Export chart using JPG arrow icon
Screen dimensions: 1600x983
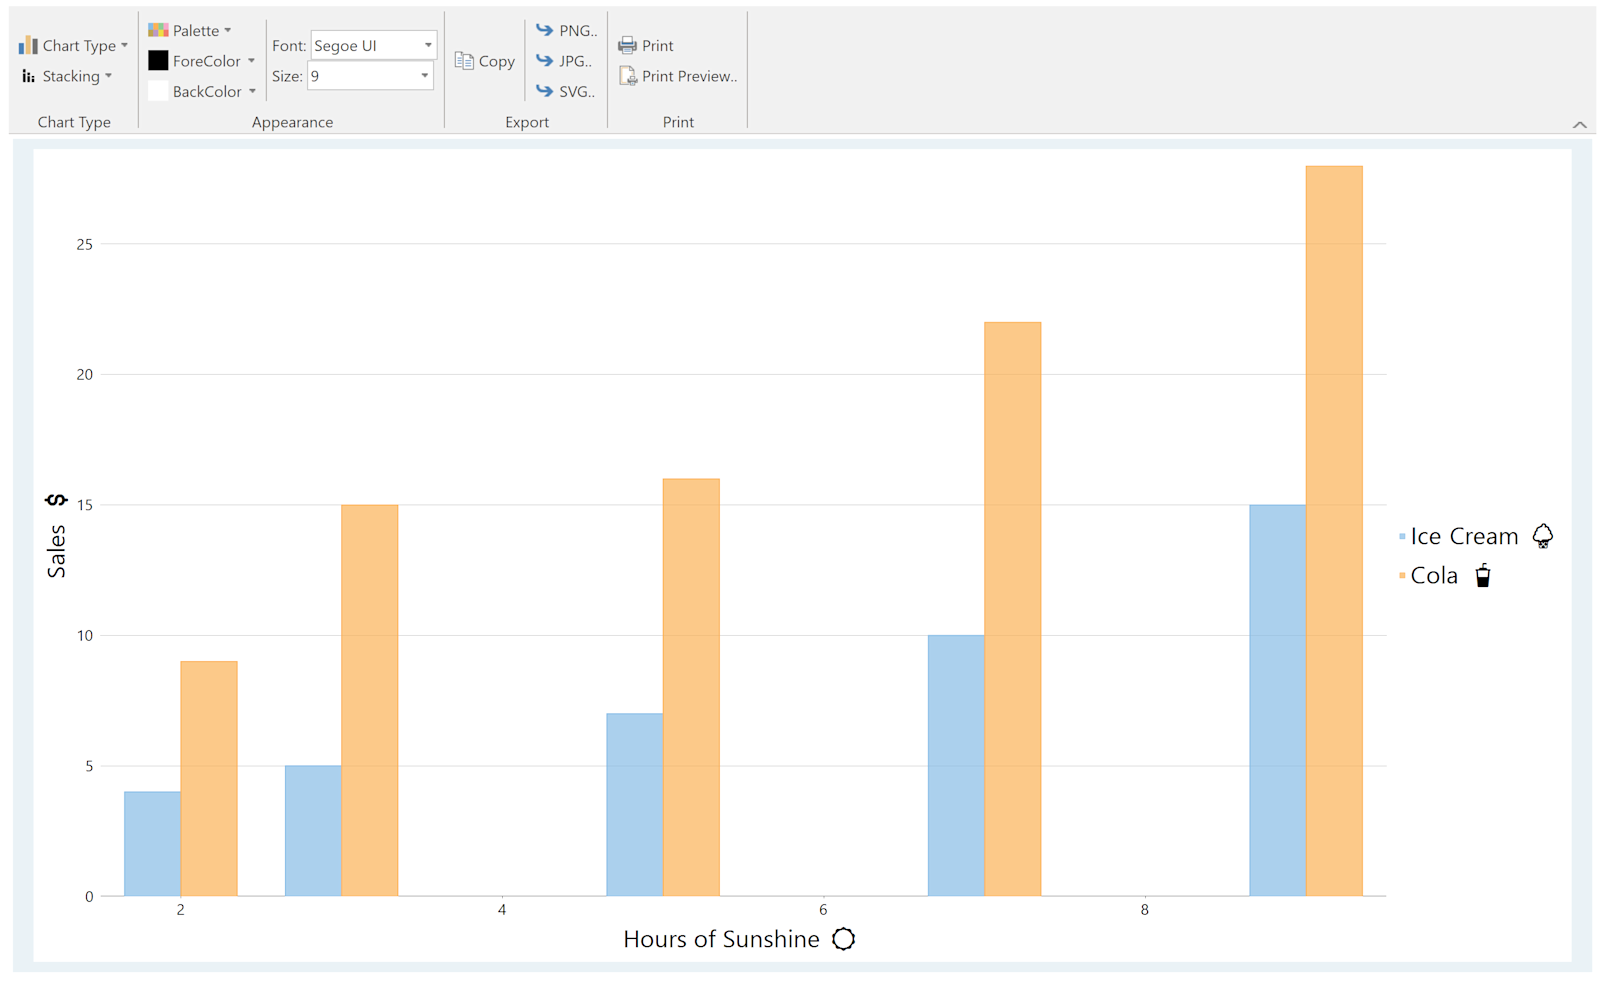coord(544,61)
